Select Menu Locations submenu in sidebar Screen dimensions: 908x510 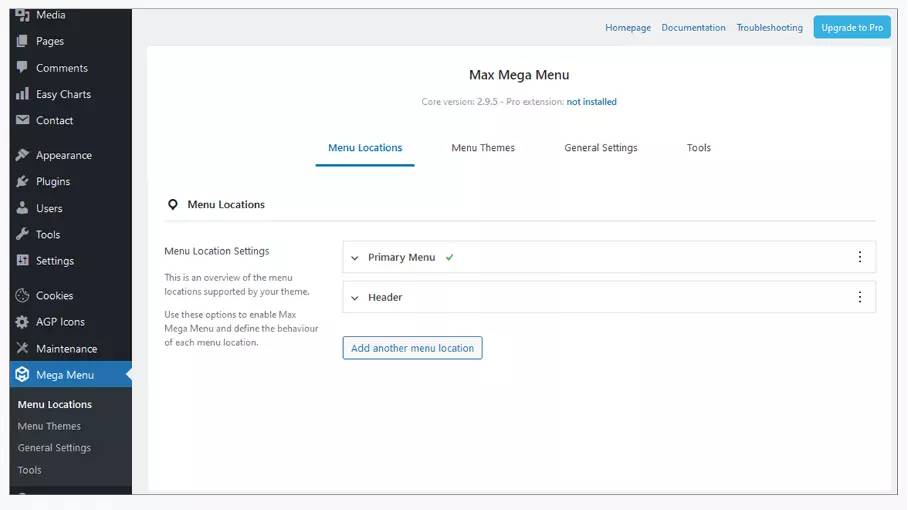click(x=54, y=404)
